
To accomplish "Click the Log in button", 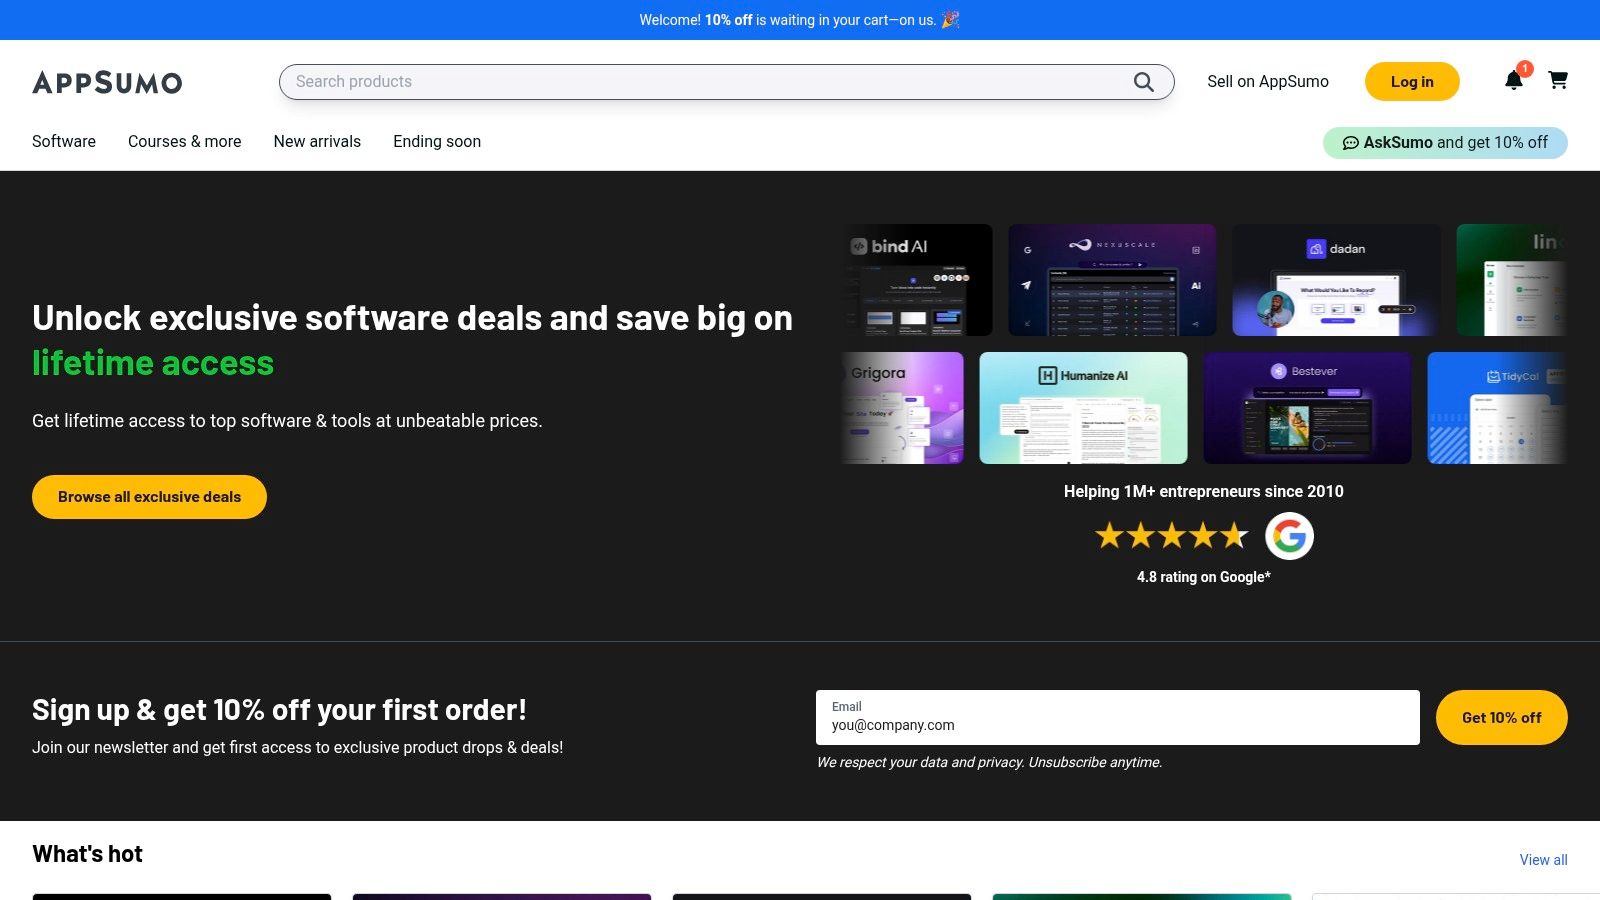I will 1412,81.
